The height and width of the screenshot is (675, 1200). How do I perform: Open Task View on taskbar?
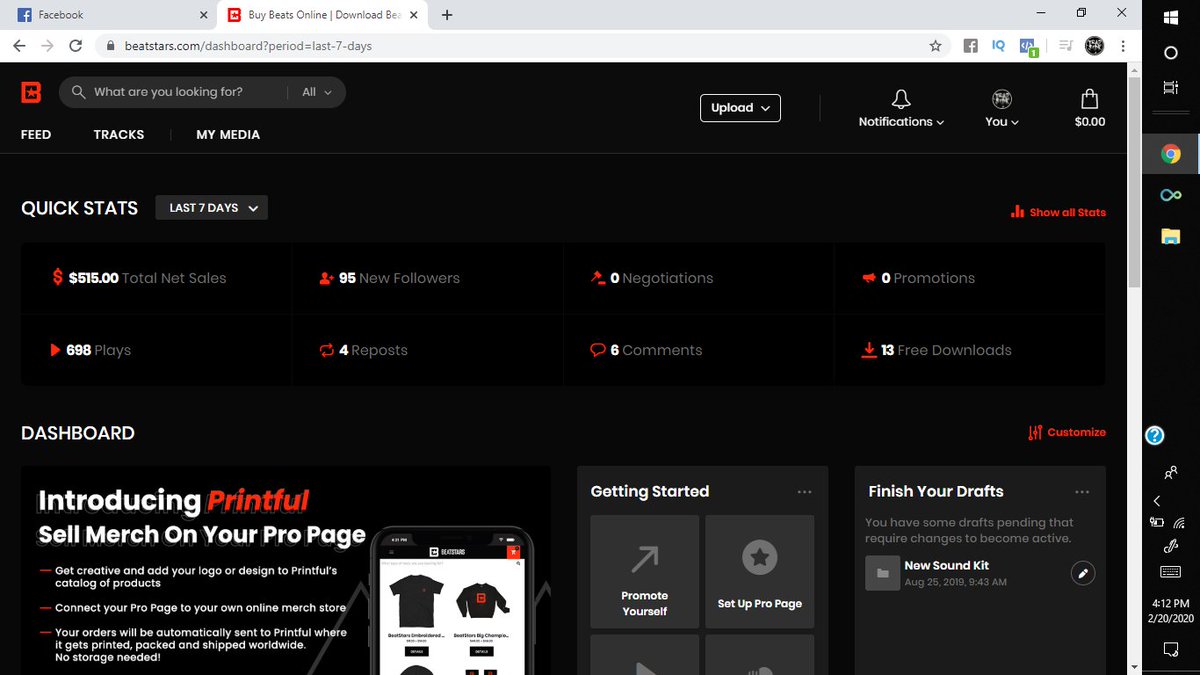tap(1171, 87)
